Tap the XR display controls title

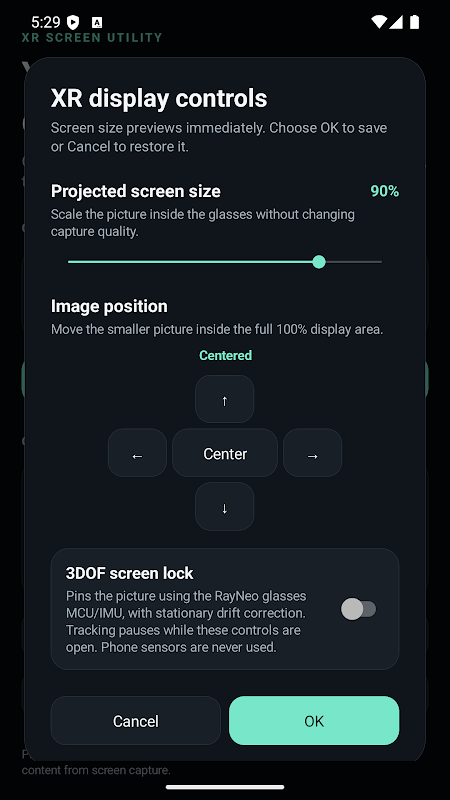159,98
